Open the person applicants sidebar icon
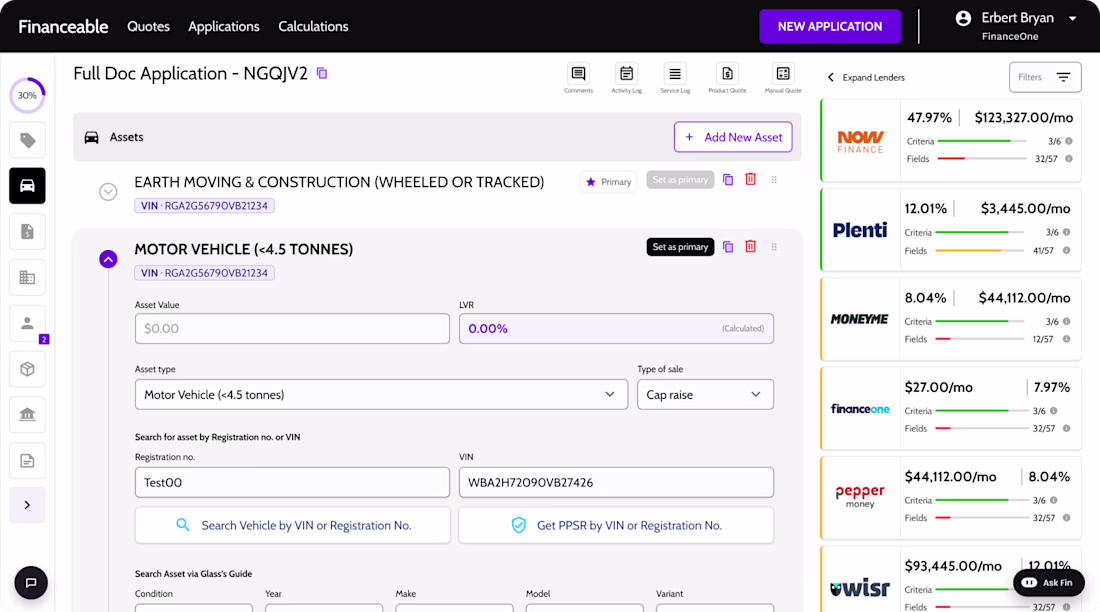Viewport: 1100px width, 612px height. [27, 323]
